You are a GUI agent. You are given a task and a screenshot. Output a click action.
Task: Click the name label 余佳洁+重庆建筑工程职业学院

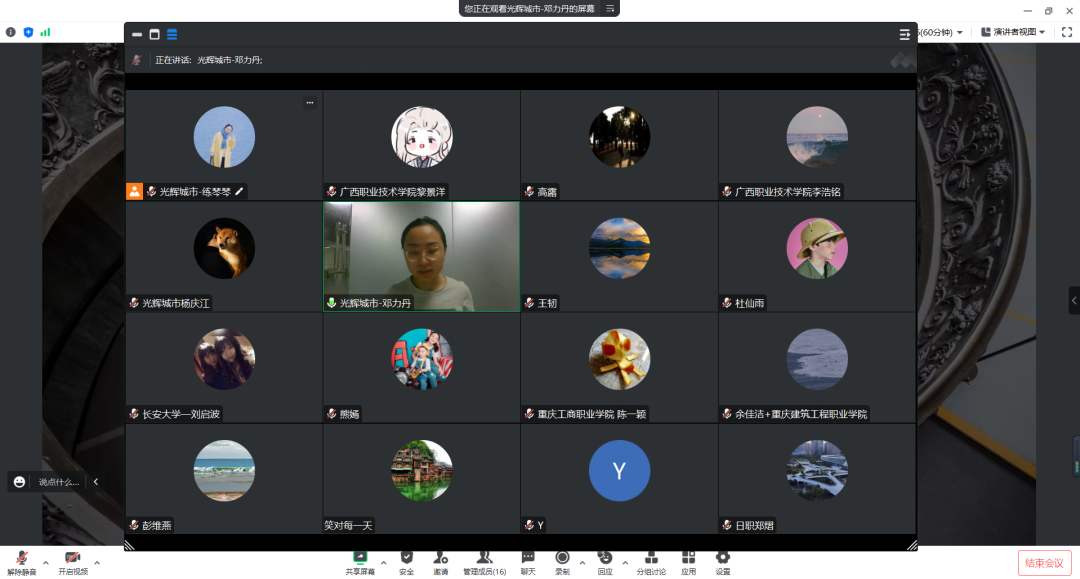[801, 414]
